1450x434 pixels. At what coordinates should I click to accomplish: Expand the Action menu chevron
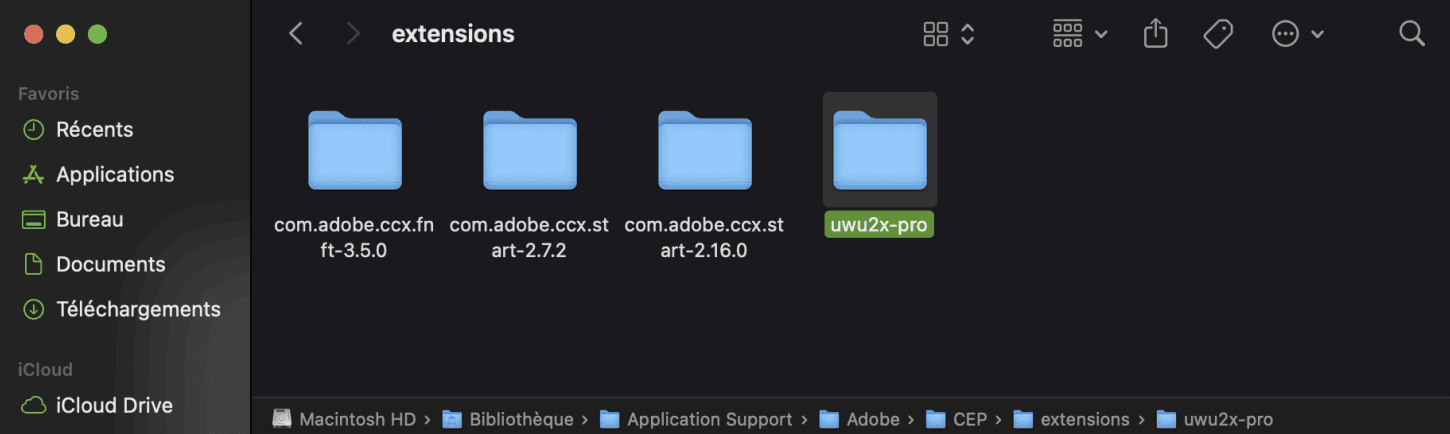pyautogui.click(x=1317, y=35)
